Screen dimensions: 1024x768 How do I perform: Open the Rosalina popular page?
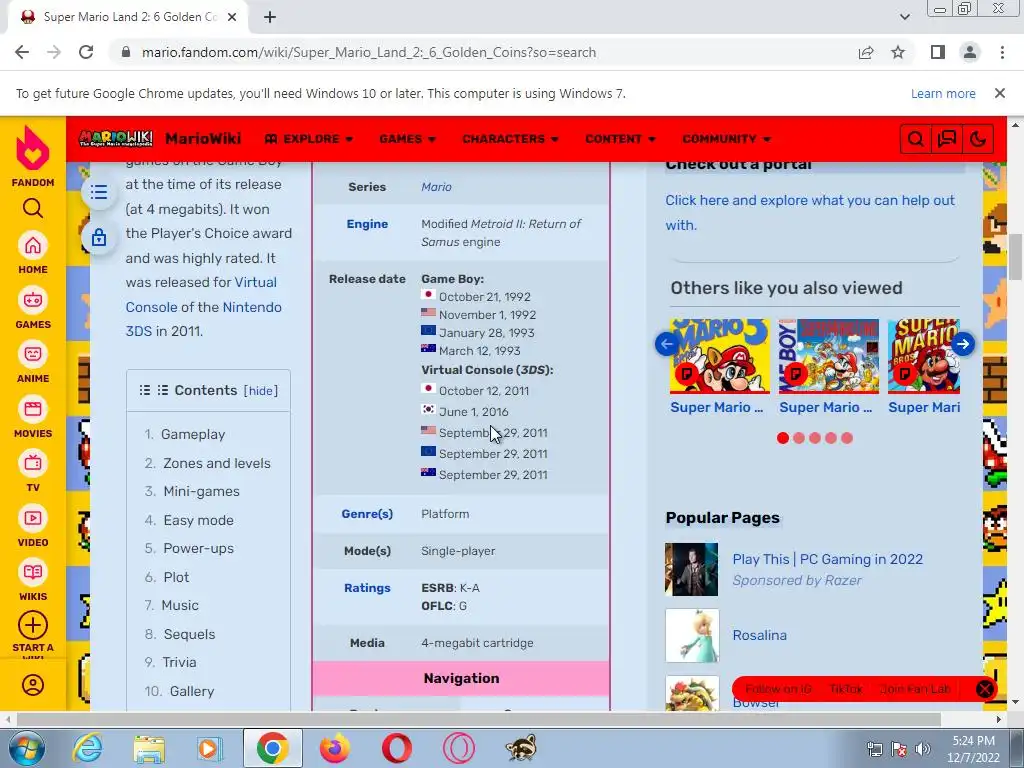pyautogui.click(x=760, y=635)
